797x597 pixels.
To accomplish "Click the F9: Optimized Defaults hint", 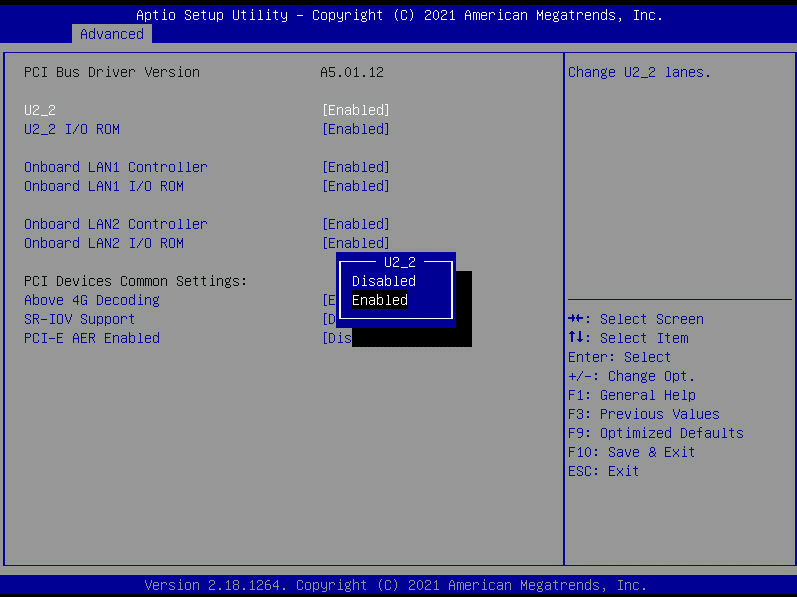I will click(656, 433).
